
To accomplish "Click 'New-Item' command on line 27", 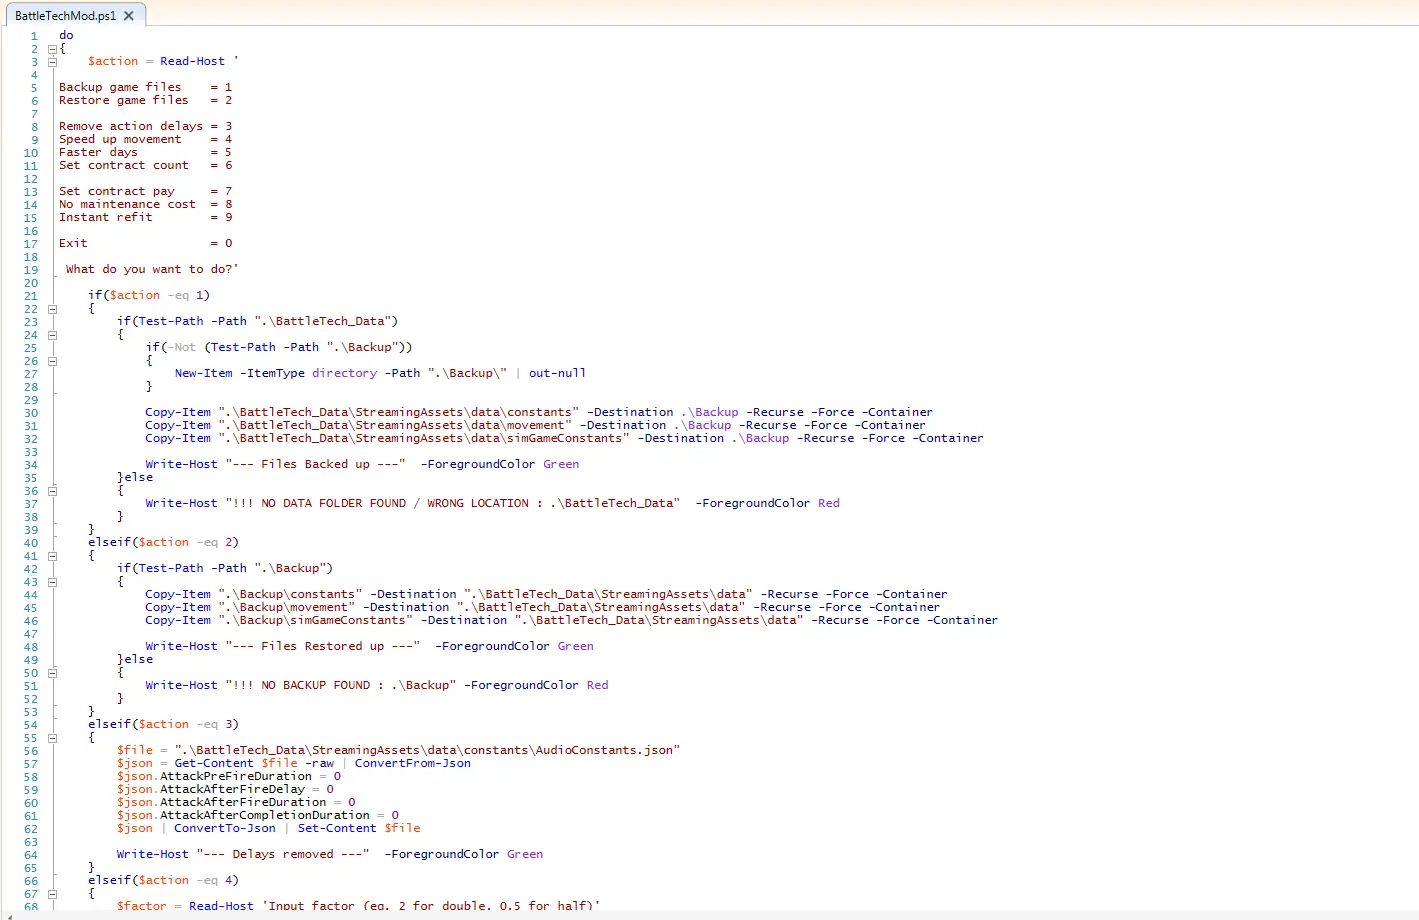I will pos(203,373).
